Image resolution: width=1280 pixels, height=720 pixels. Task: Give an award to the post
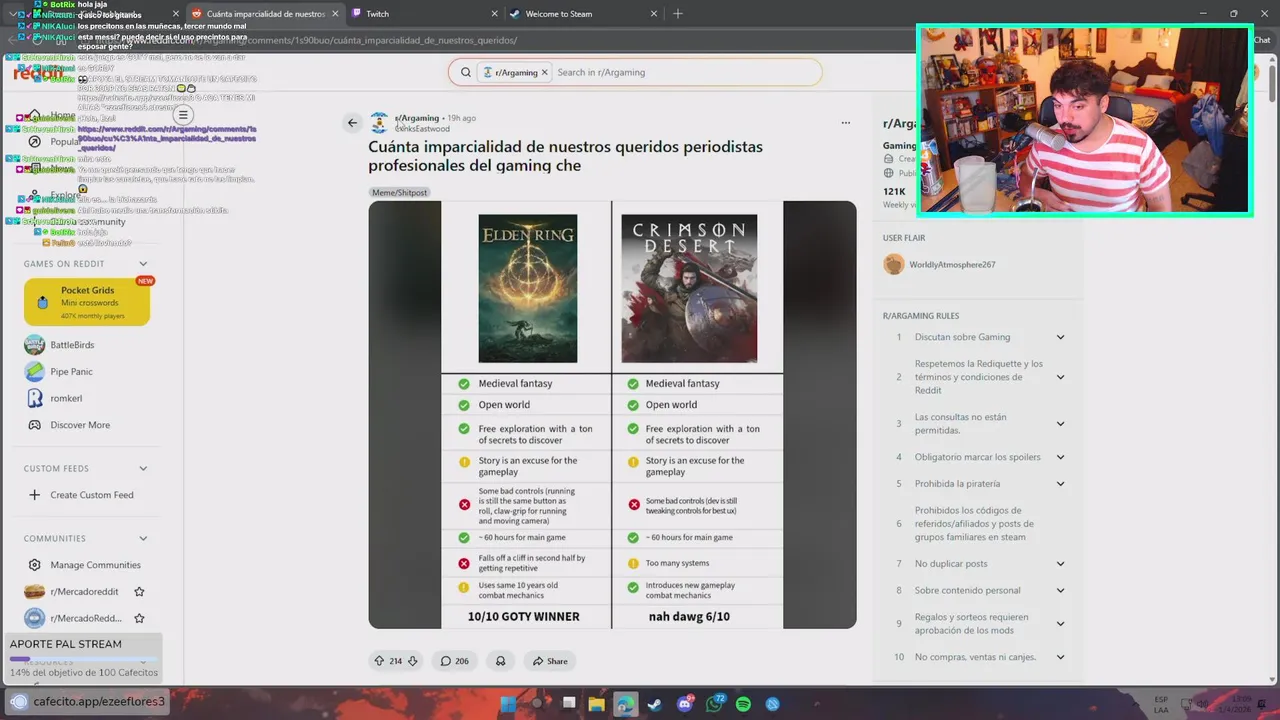pos(501,661)
